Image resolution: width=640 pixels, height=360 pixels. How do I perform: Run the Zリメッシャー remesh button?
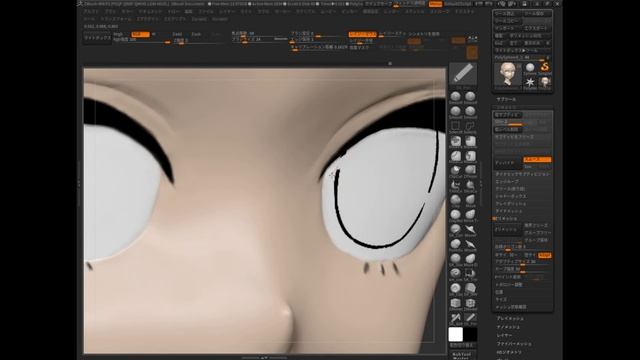508,230
